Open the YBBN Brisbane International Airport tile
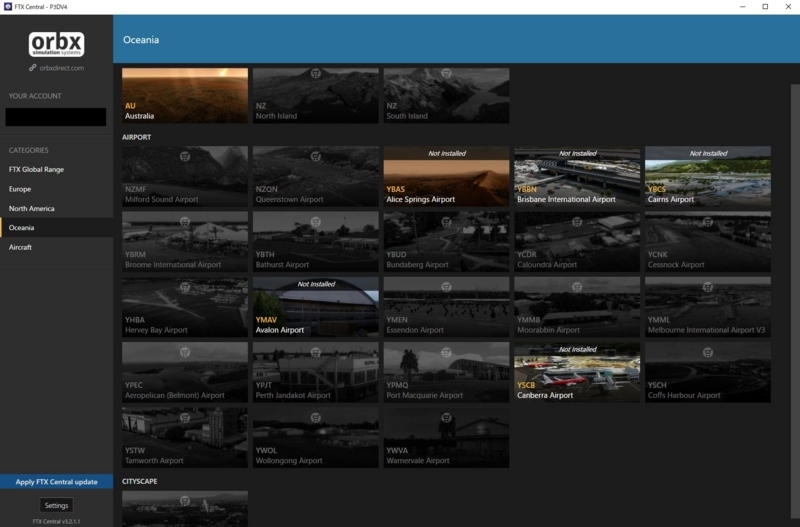This screenshot has height=527, width=800. (577, 177)
